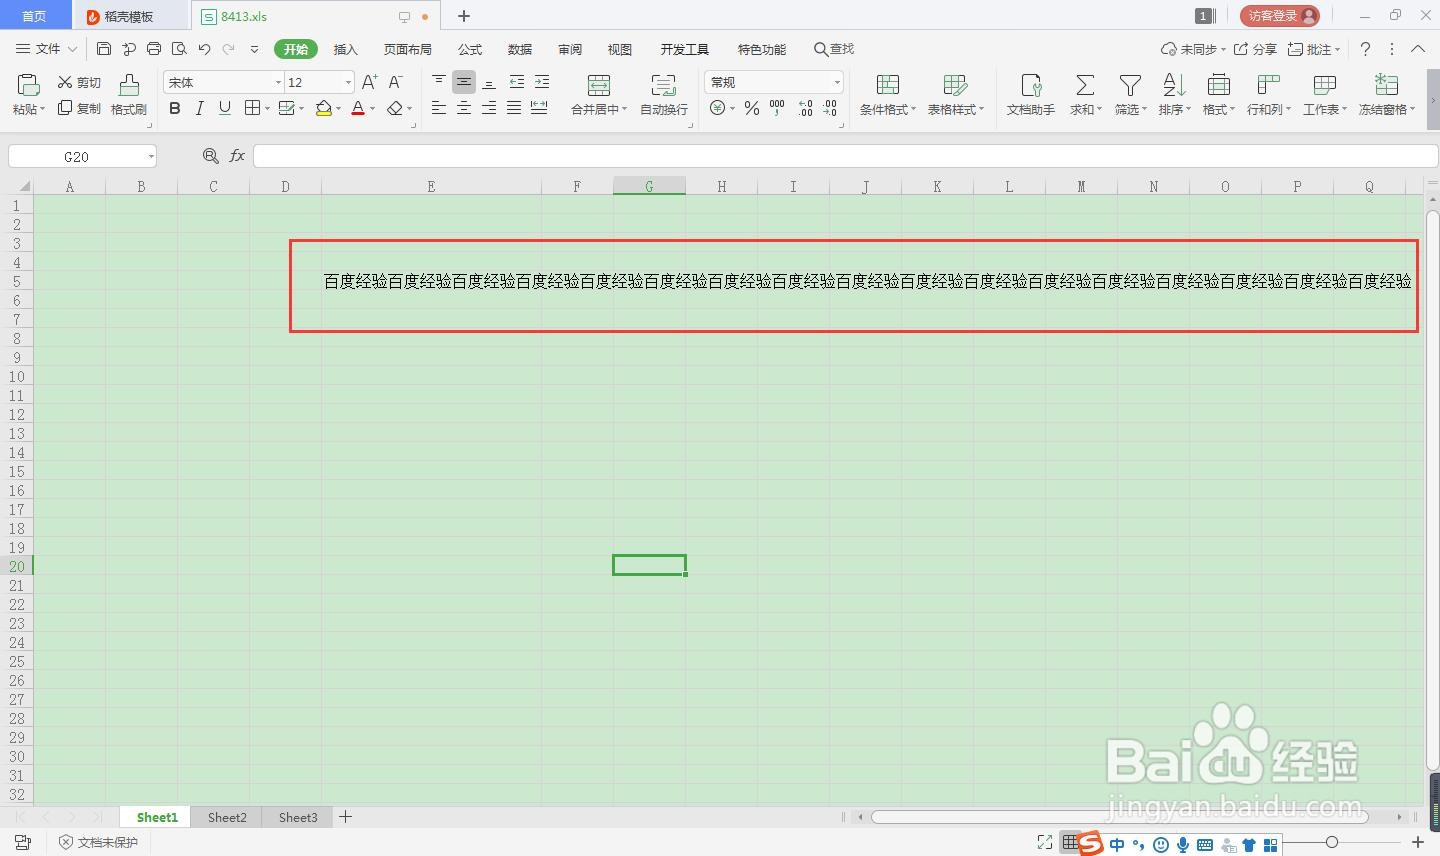Image resolution: width=1440 pixels, height=856 pixels.
Task: Select the 求和 (AutoSum) tool
Action: (1083, 95)
